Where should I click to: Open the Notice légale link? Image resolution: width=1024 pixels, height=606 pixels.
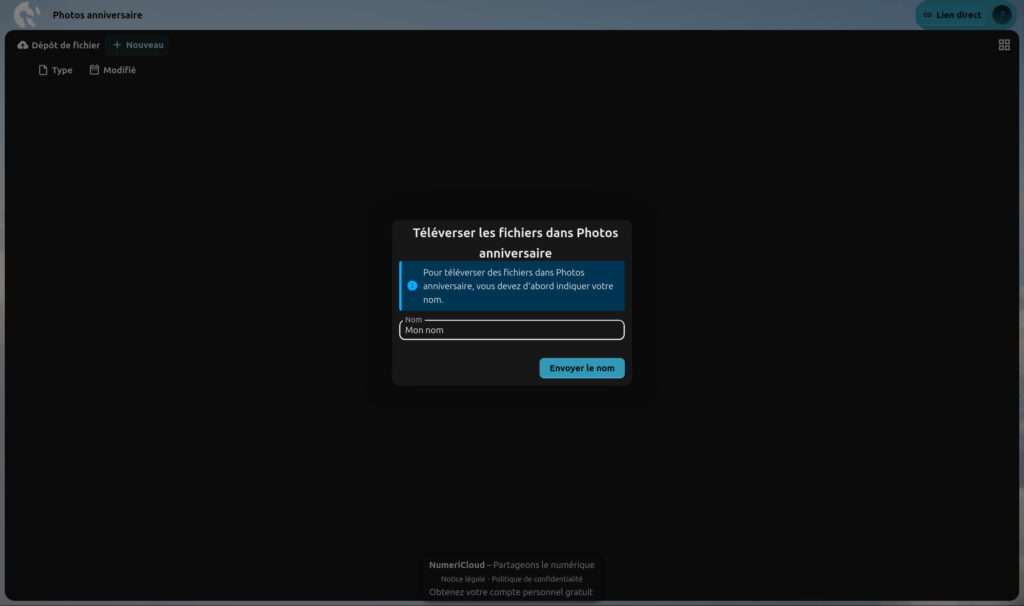pos(462,579)
